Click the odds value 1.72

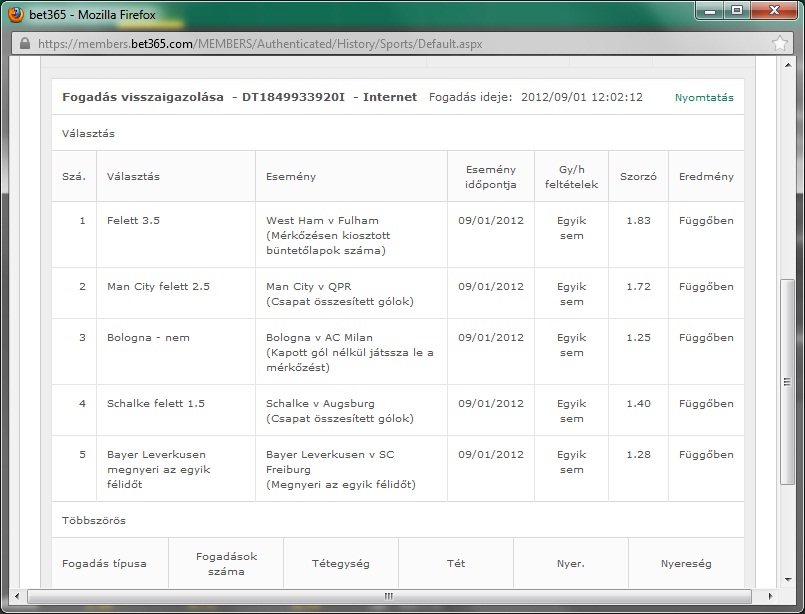(638, 286)
